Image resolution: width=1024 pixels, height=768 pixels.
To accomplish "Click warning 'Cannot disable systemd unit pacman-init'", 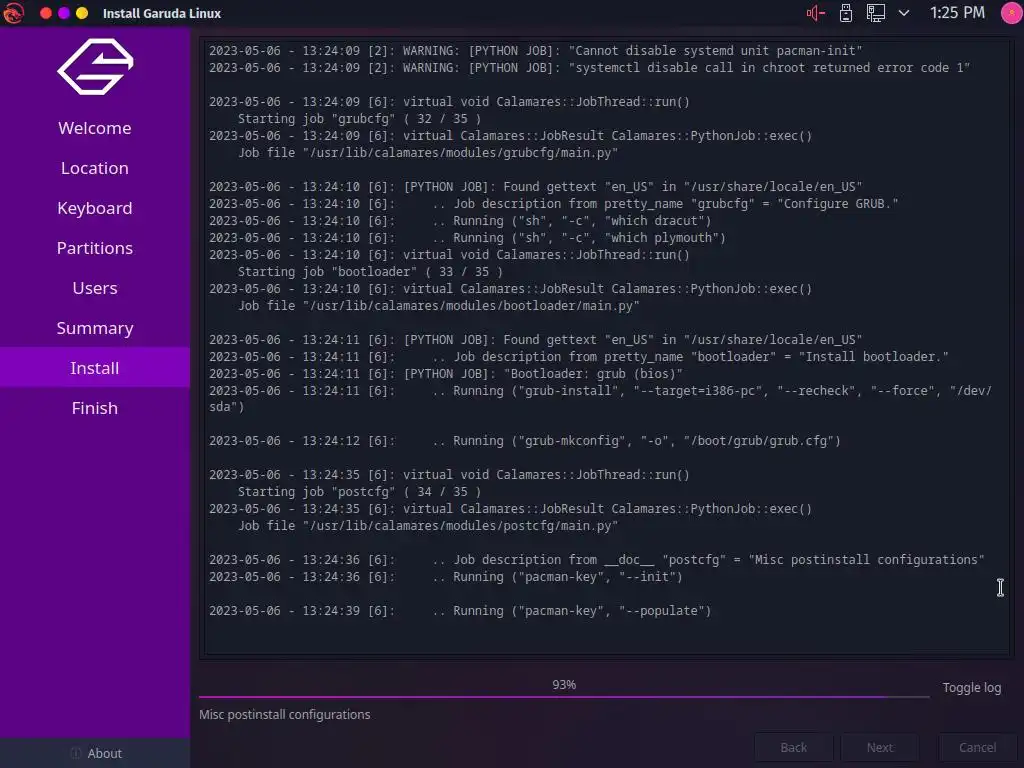I will pyautogui.click(x=536, y=50).
